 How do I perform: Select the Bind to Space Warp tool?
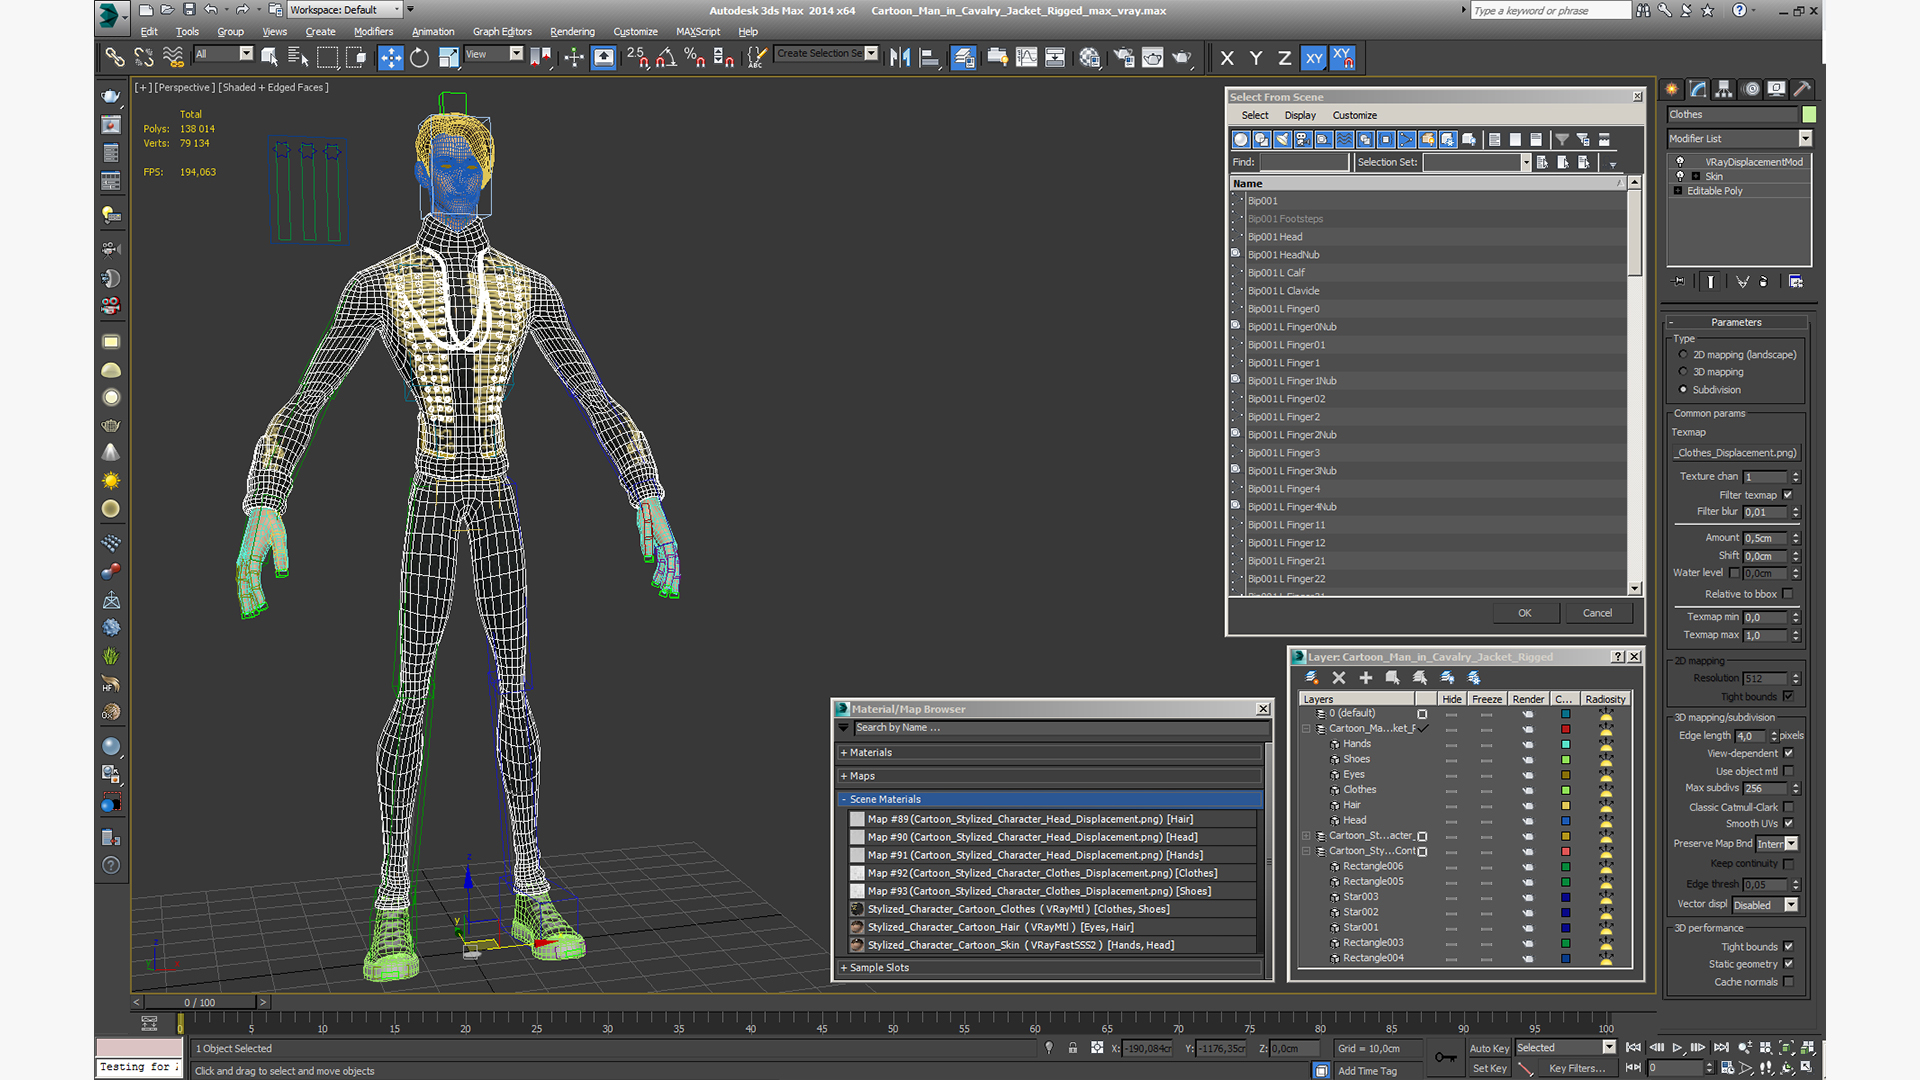tap(173, 57)
